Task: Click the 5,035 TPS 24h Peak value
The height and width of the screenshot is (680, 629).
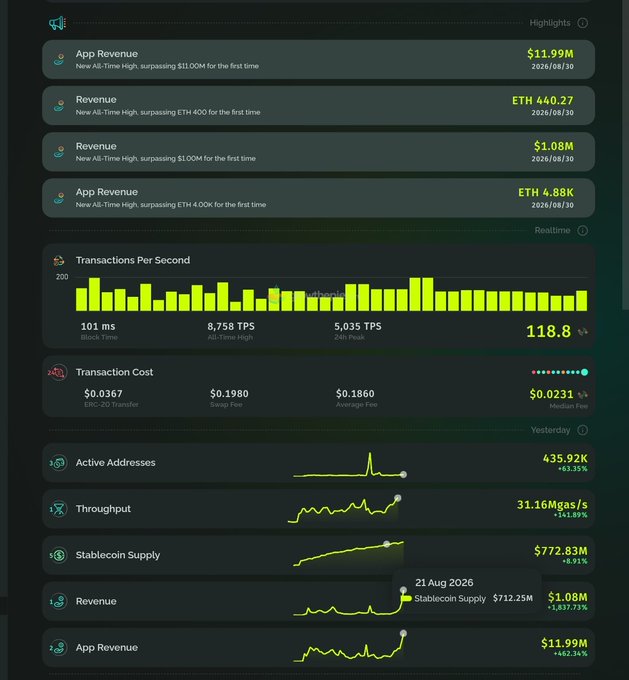Action: point(358,326)
